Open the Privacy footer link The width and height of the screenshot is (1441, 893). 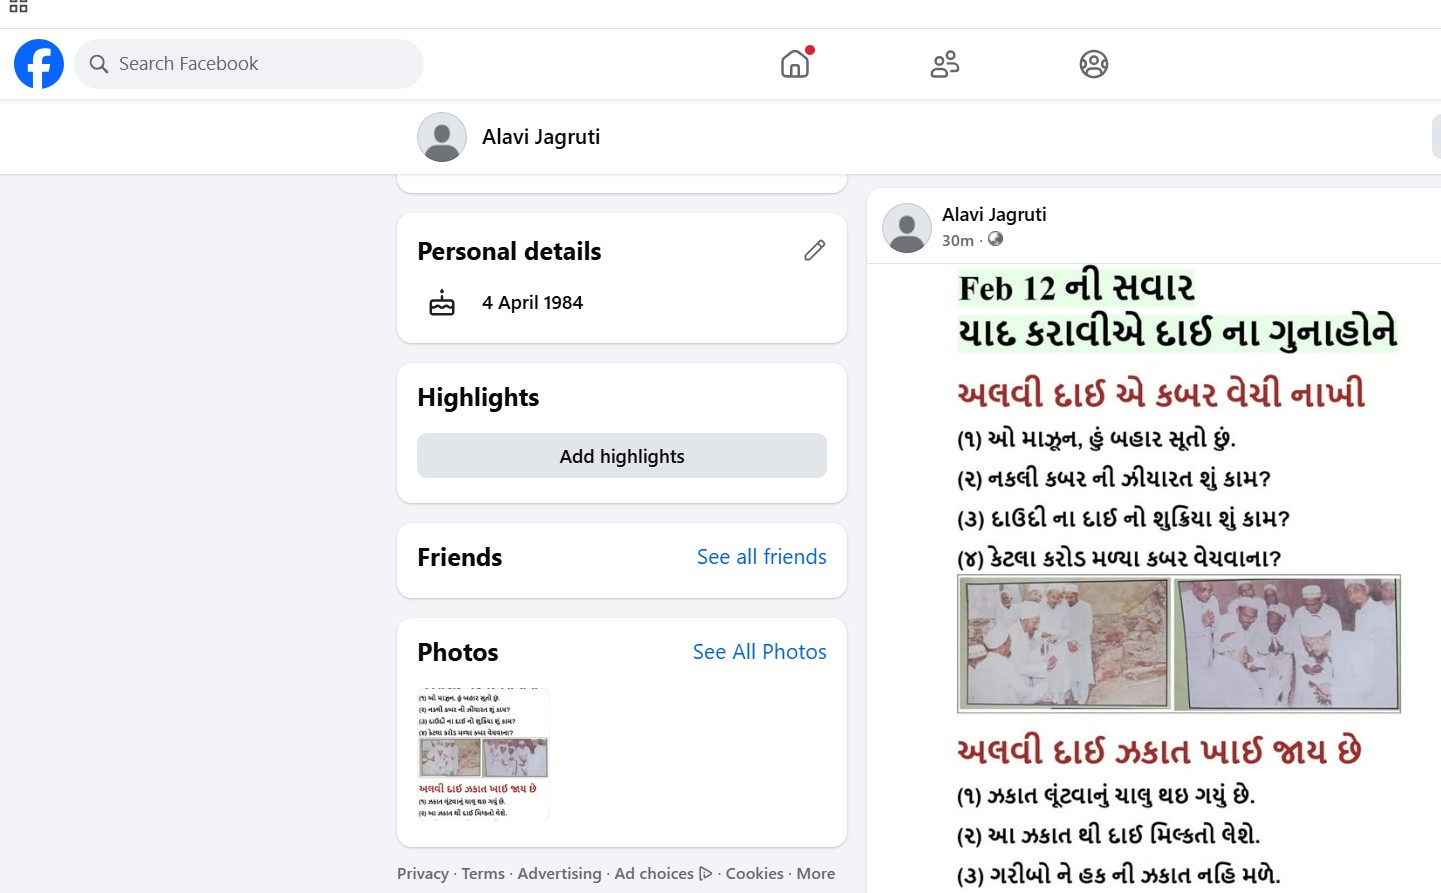(x=422, y=874)
